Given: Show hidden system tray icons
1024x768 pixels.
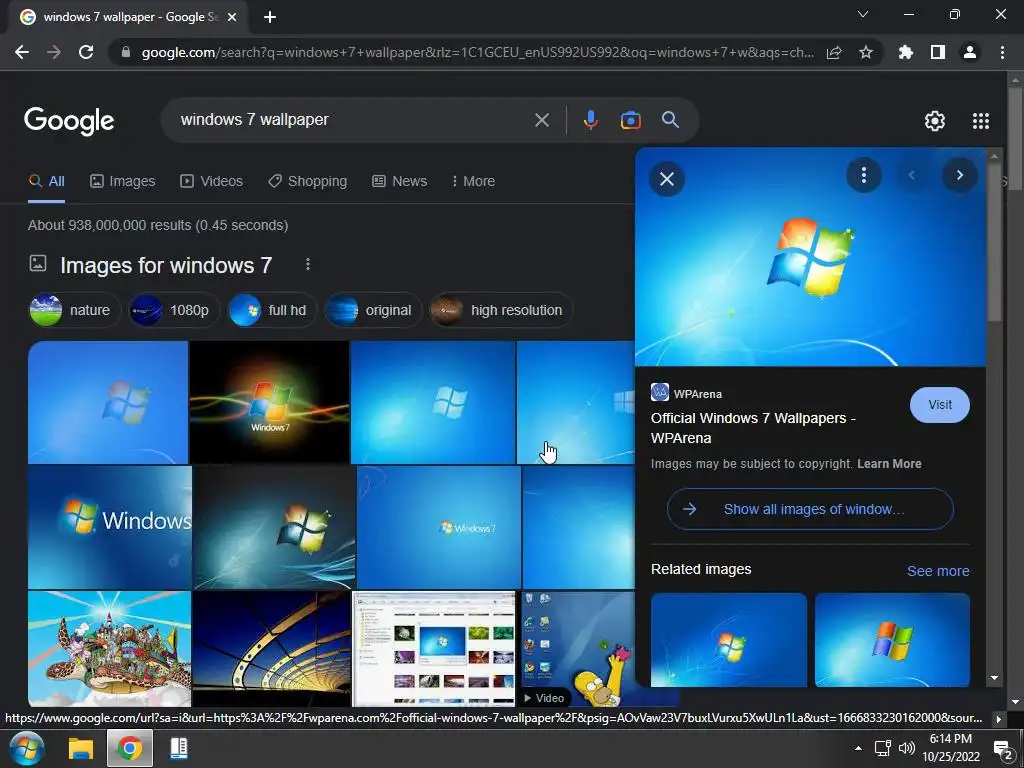Looking at the screenshot, I should tap(858, 748).
